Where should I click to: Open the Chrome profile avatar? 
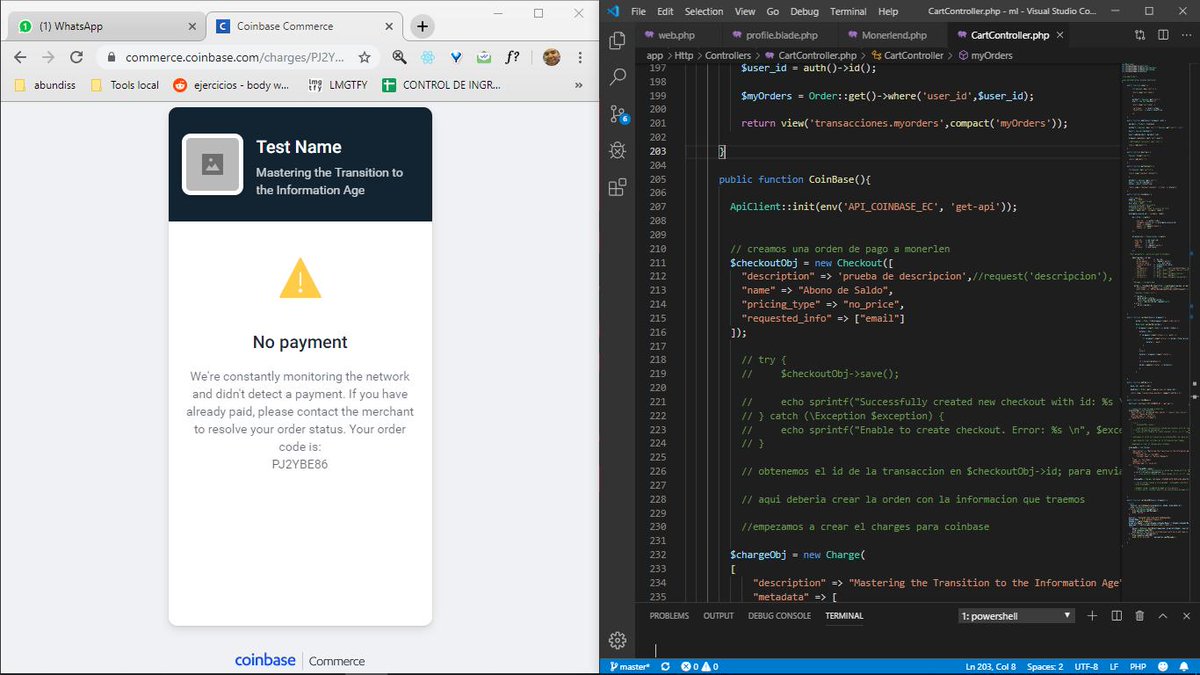(551, 57)
